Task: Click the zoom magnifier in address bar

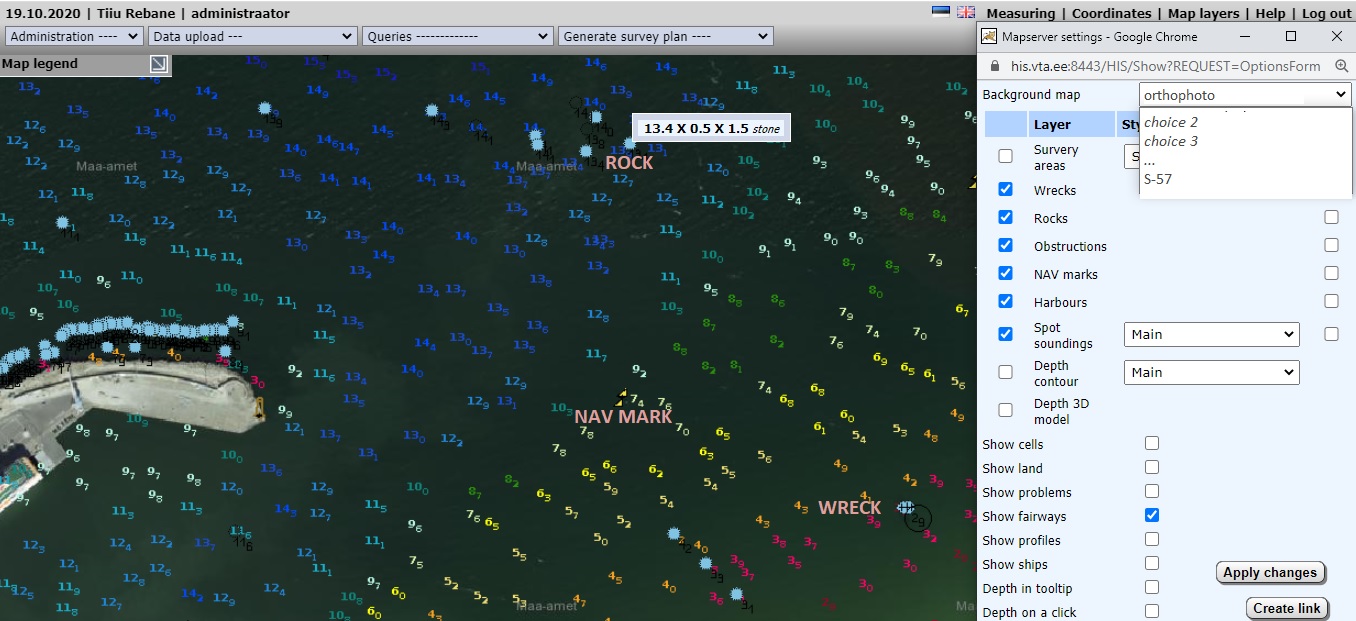Action: pyautogui.click(x=1341, y=66)
